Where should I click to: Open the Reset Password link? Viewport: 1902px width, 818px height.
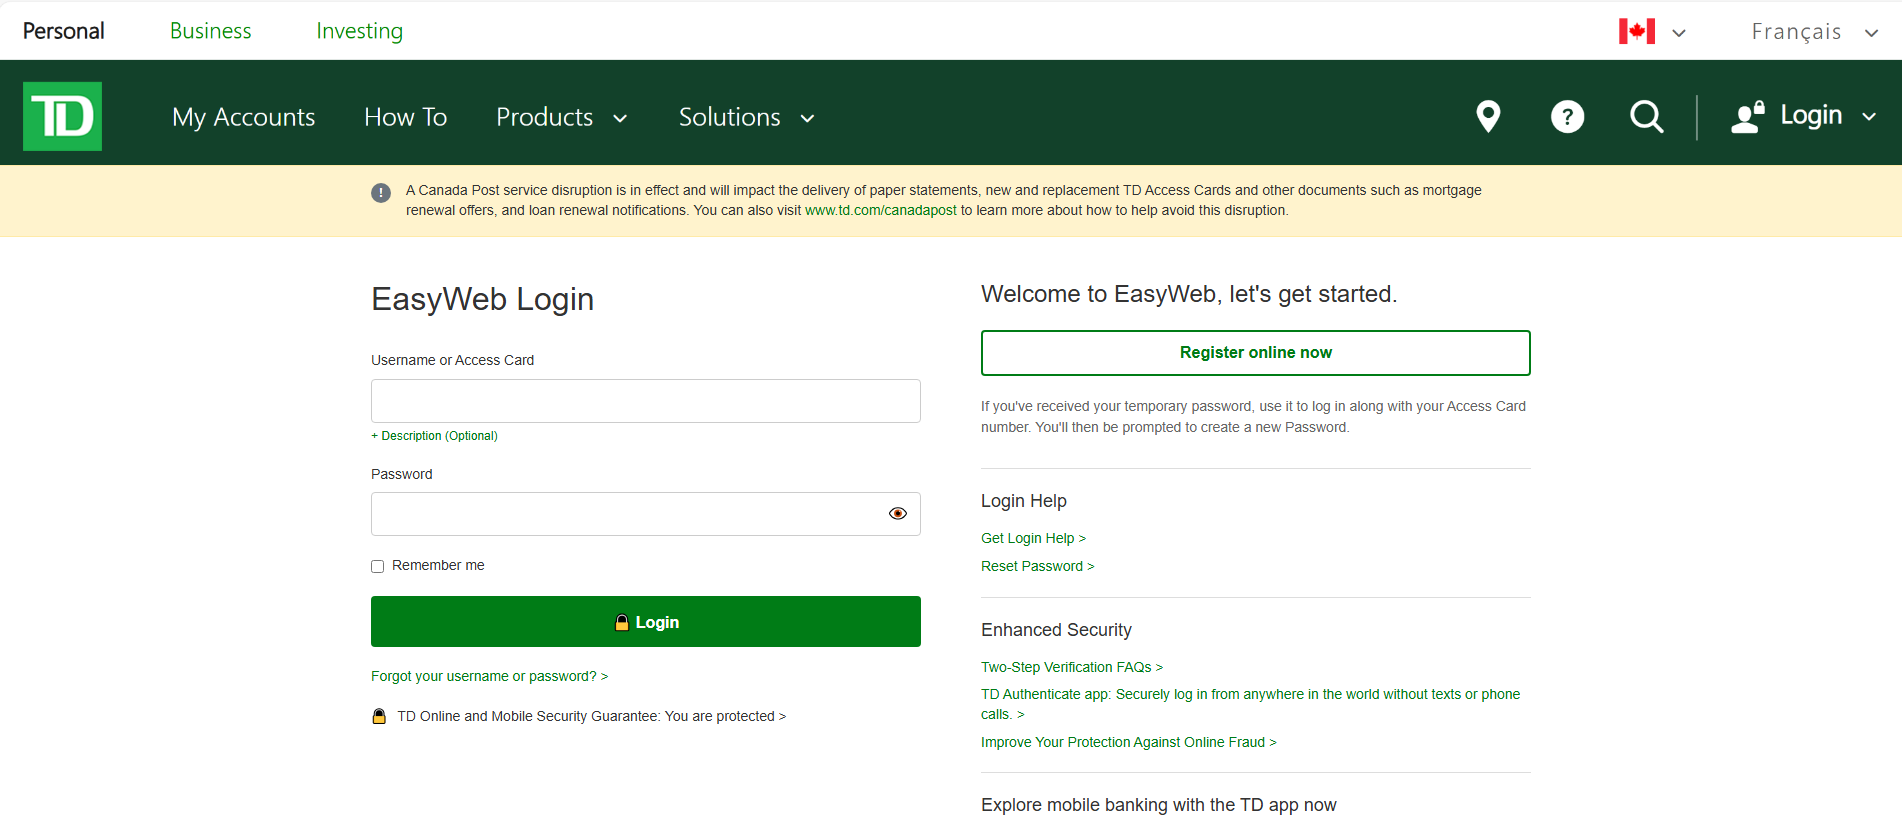point(1038,566)
